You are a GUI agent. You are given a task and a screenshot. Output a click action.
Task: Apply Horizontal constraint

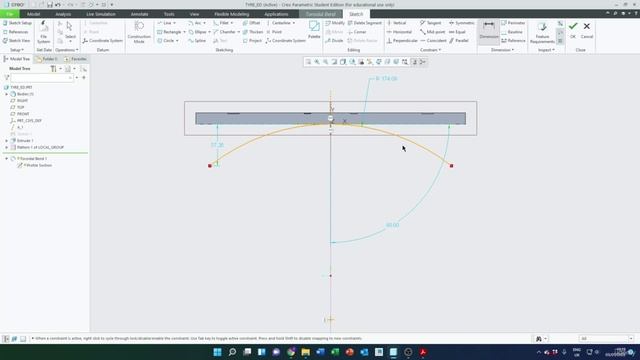click(399, 32)
